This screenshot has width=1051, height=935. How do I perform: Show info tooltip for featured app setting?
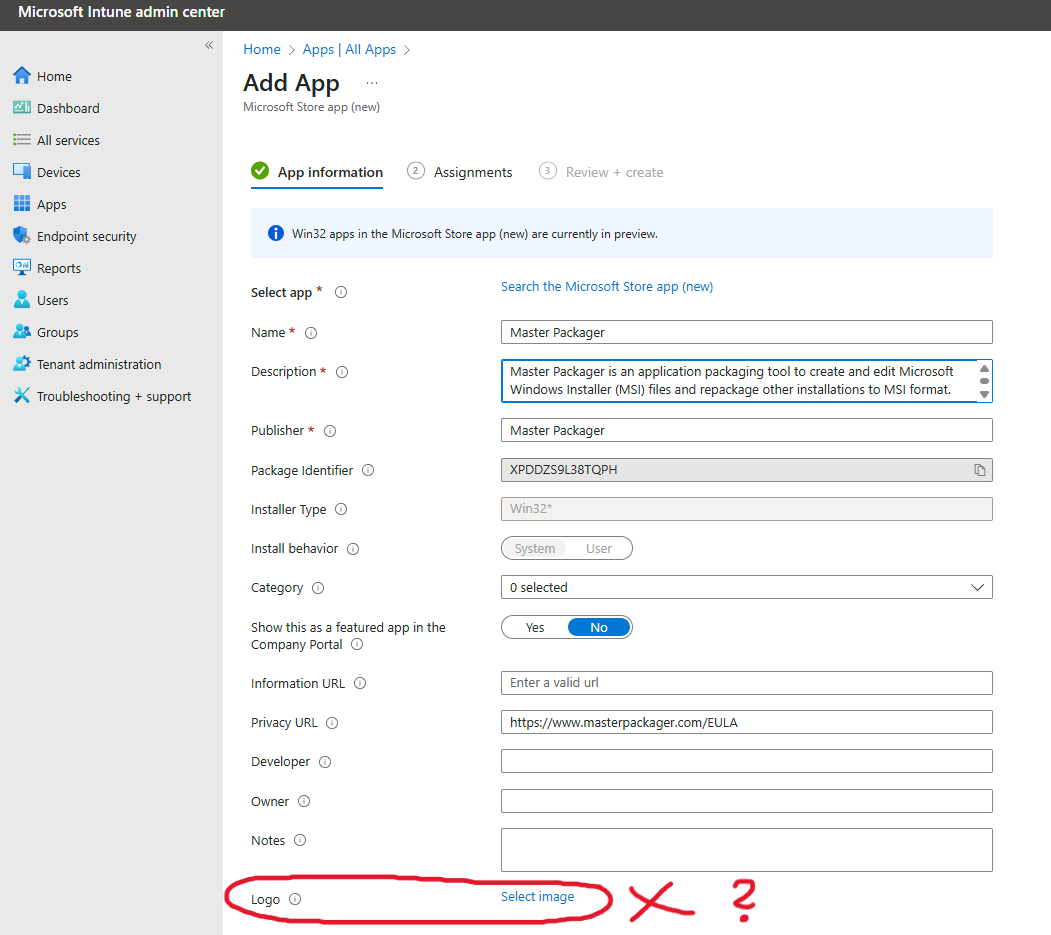coord(357,644)
